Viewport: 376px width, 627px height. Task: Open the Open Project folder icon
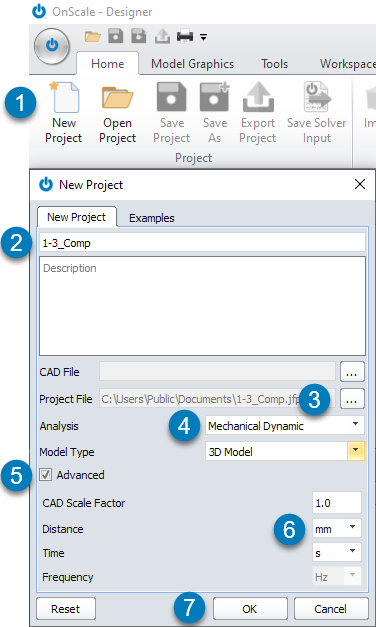[117, 98]
